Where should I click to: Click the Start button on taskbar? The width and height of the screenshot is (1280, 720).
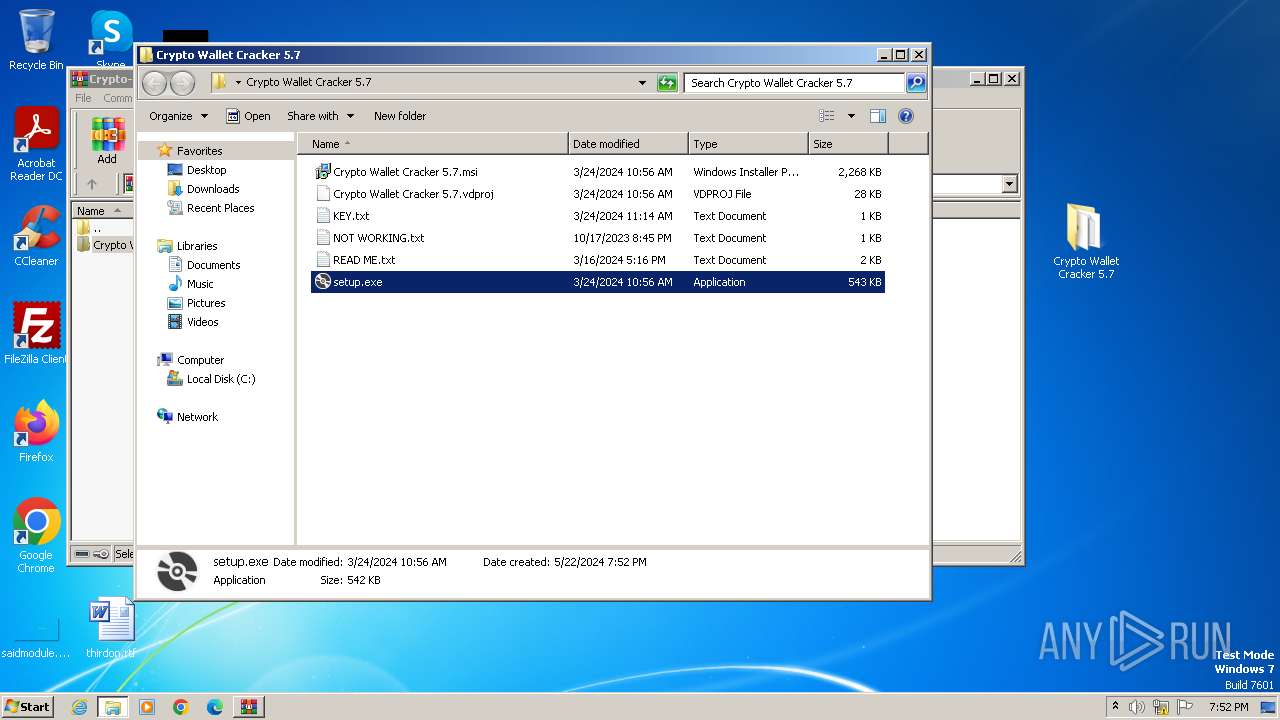[27, 707]
